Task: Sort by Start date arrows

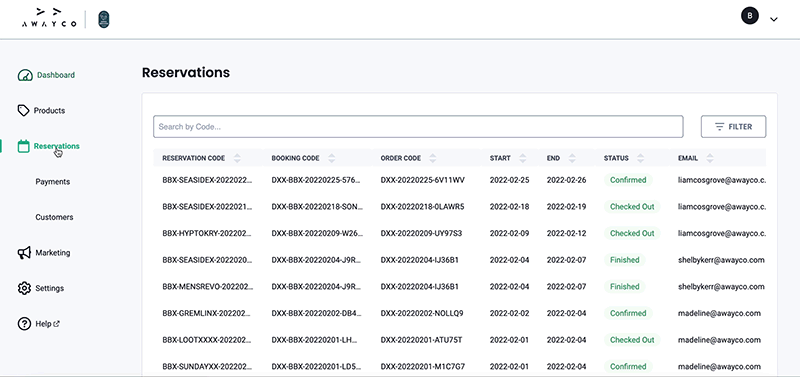Action: click(x=522, y=158)
